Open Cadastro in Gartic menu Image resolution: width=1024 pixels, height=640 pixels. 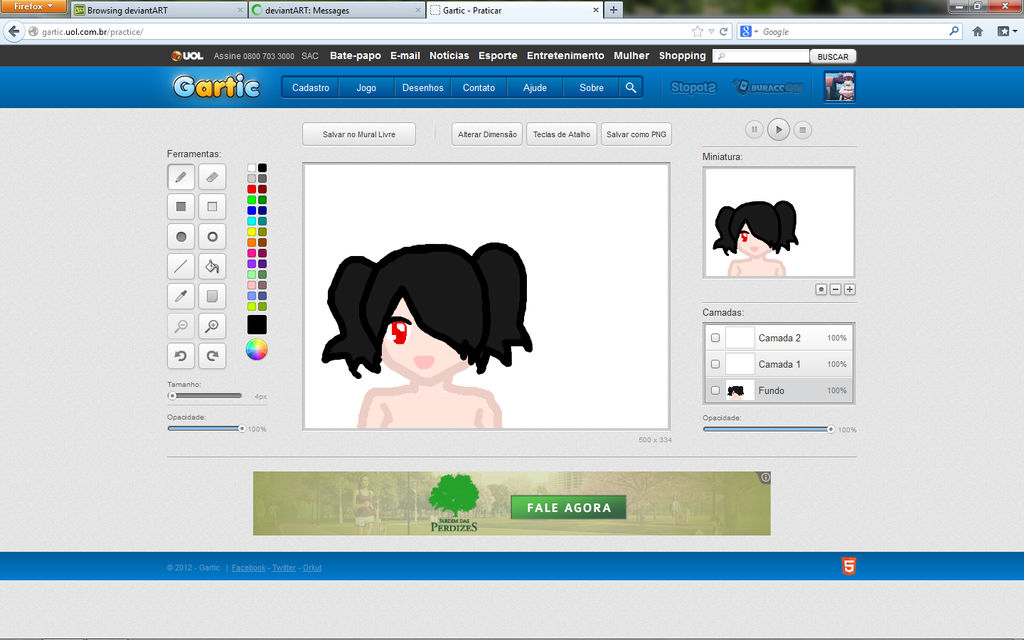[311, 88]
